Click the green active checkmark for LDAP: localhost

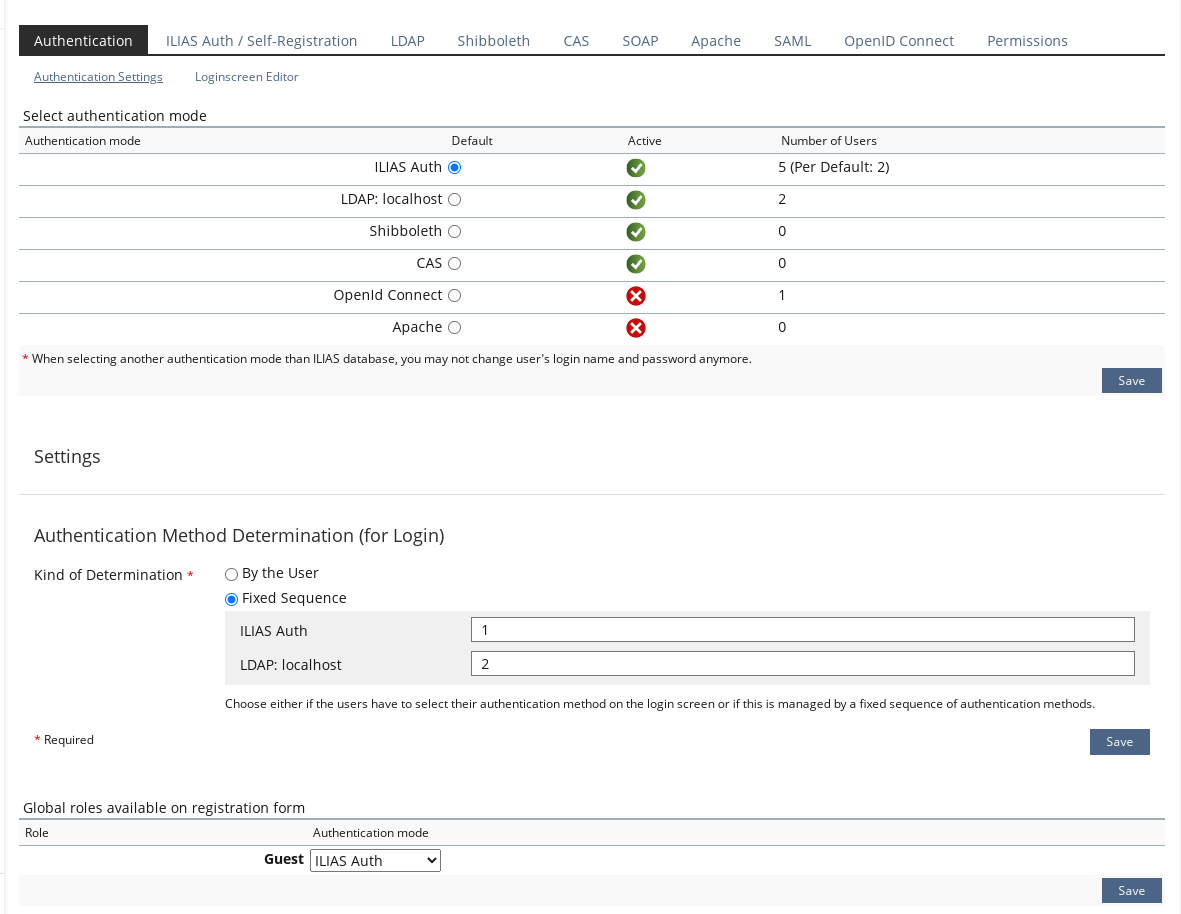coord(635,200)
